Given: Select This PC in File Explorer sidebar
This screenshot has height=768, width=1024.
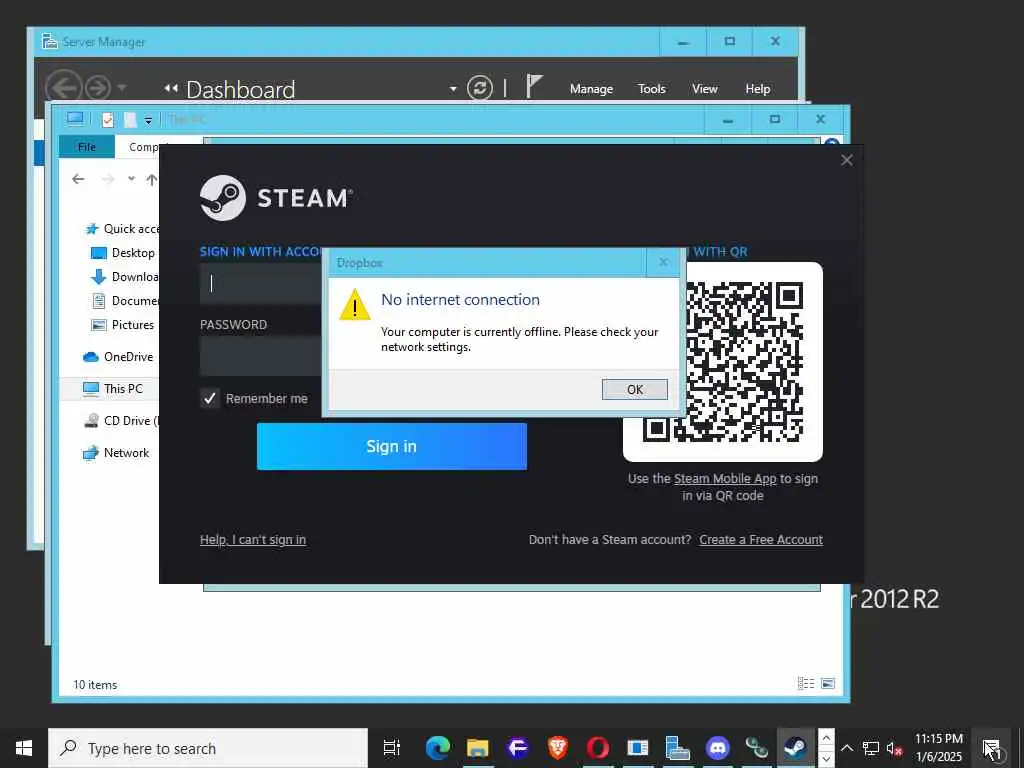Looking at the screenshot, I should (x=113, y=389).
